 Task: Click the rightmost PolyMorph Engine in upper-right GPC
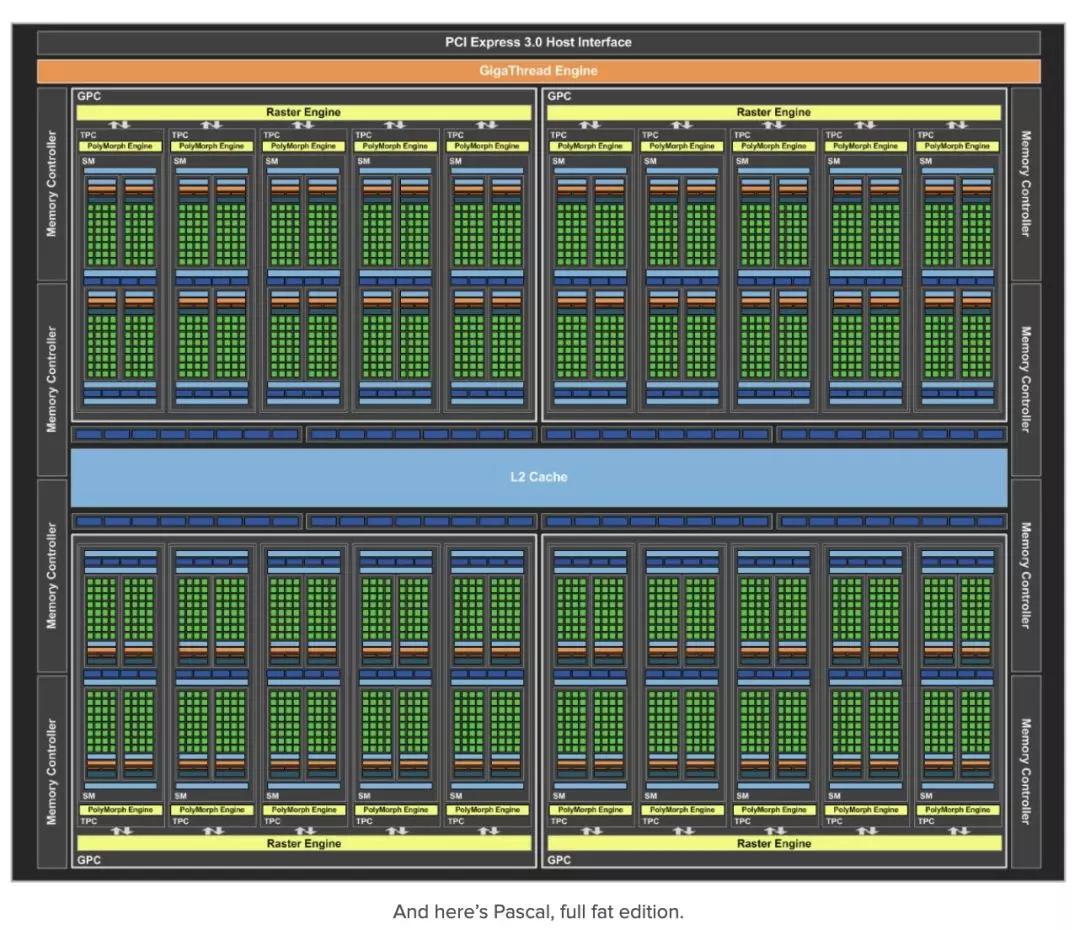(957, 146)
